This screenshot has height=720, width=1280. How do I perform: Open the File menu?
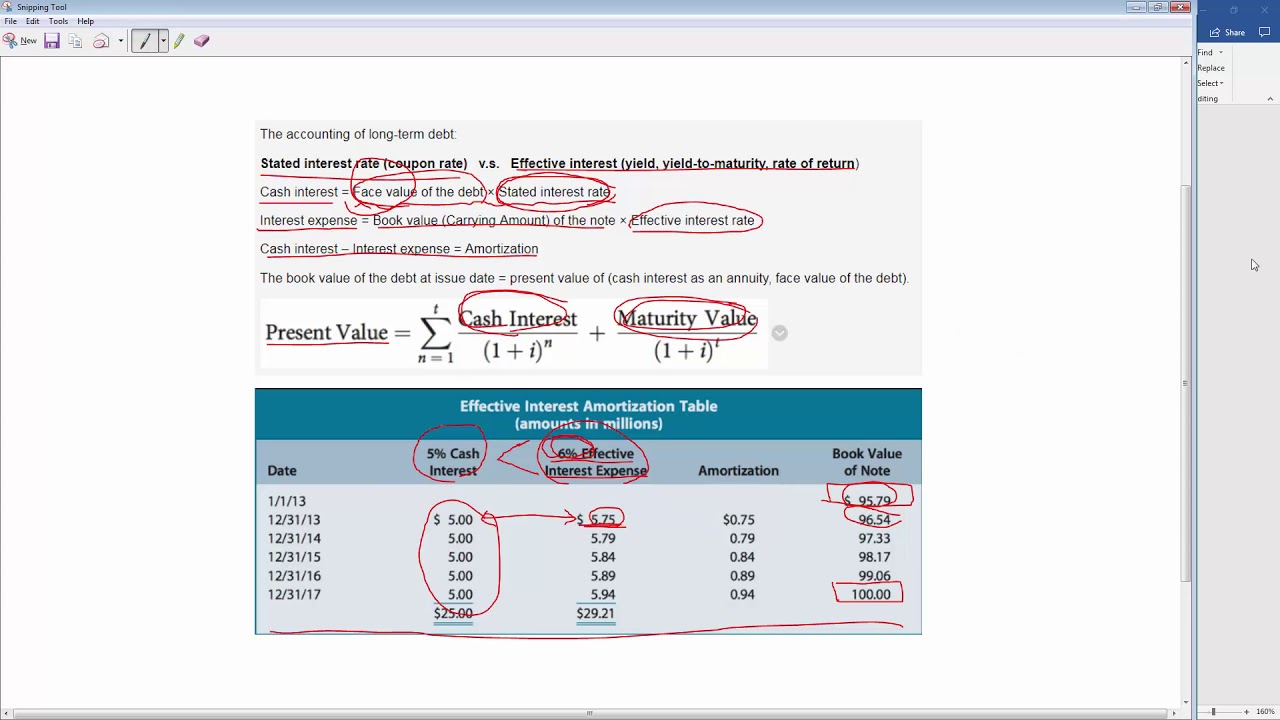[x=10, y=21]
